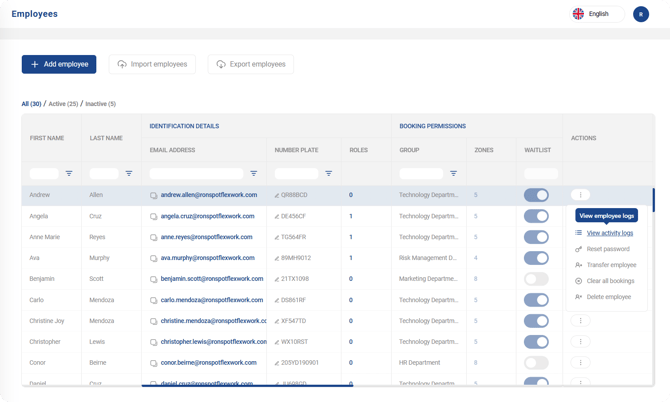The height and width of the screenshot is (402, 670).
Task: Click roles count 1 for Angela Cruz
Action: point(351,216)
